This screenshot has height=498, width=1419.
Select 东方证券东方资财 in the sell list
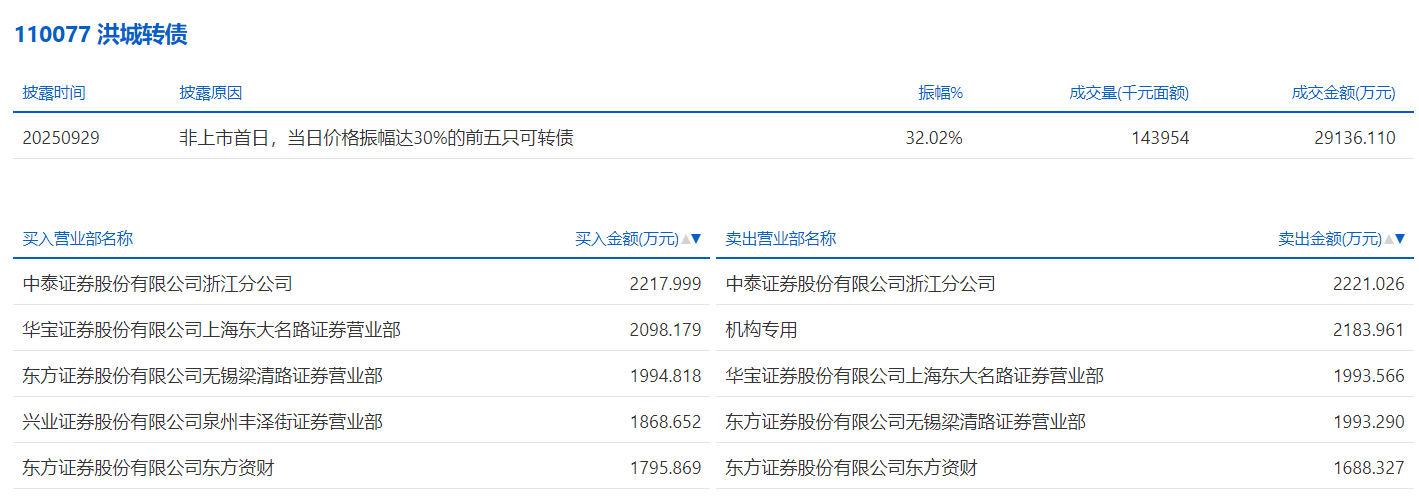click(852, 468)
